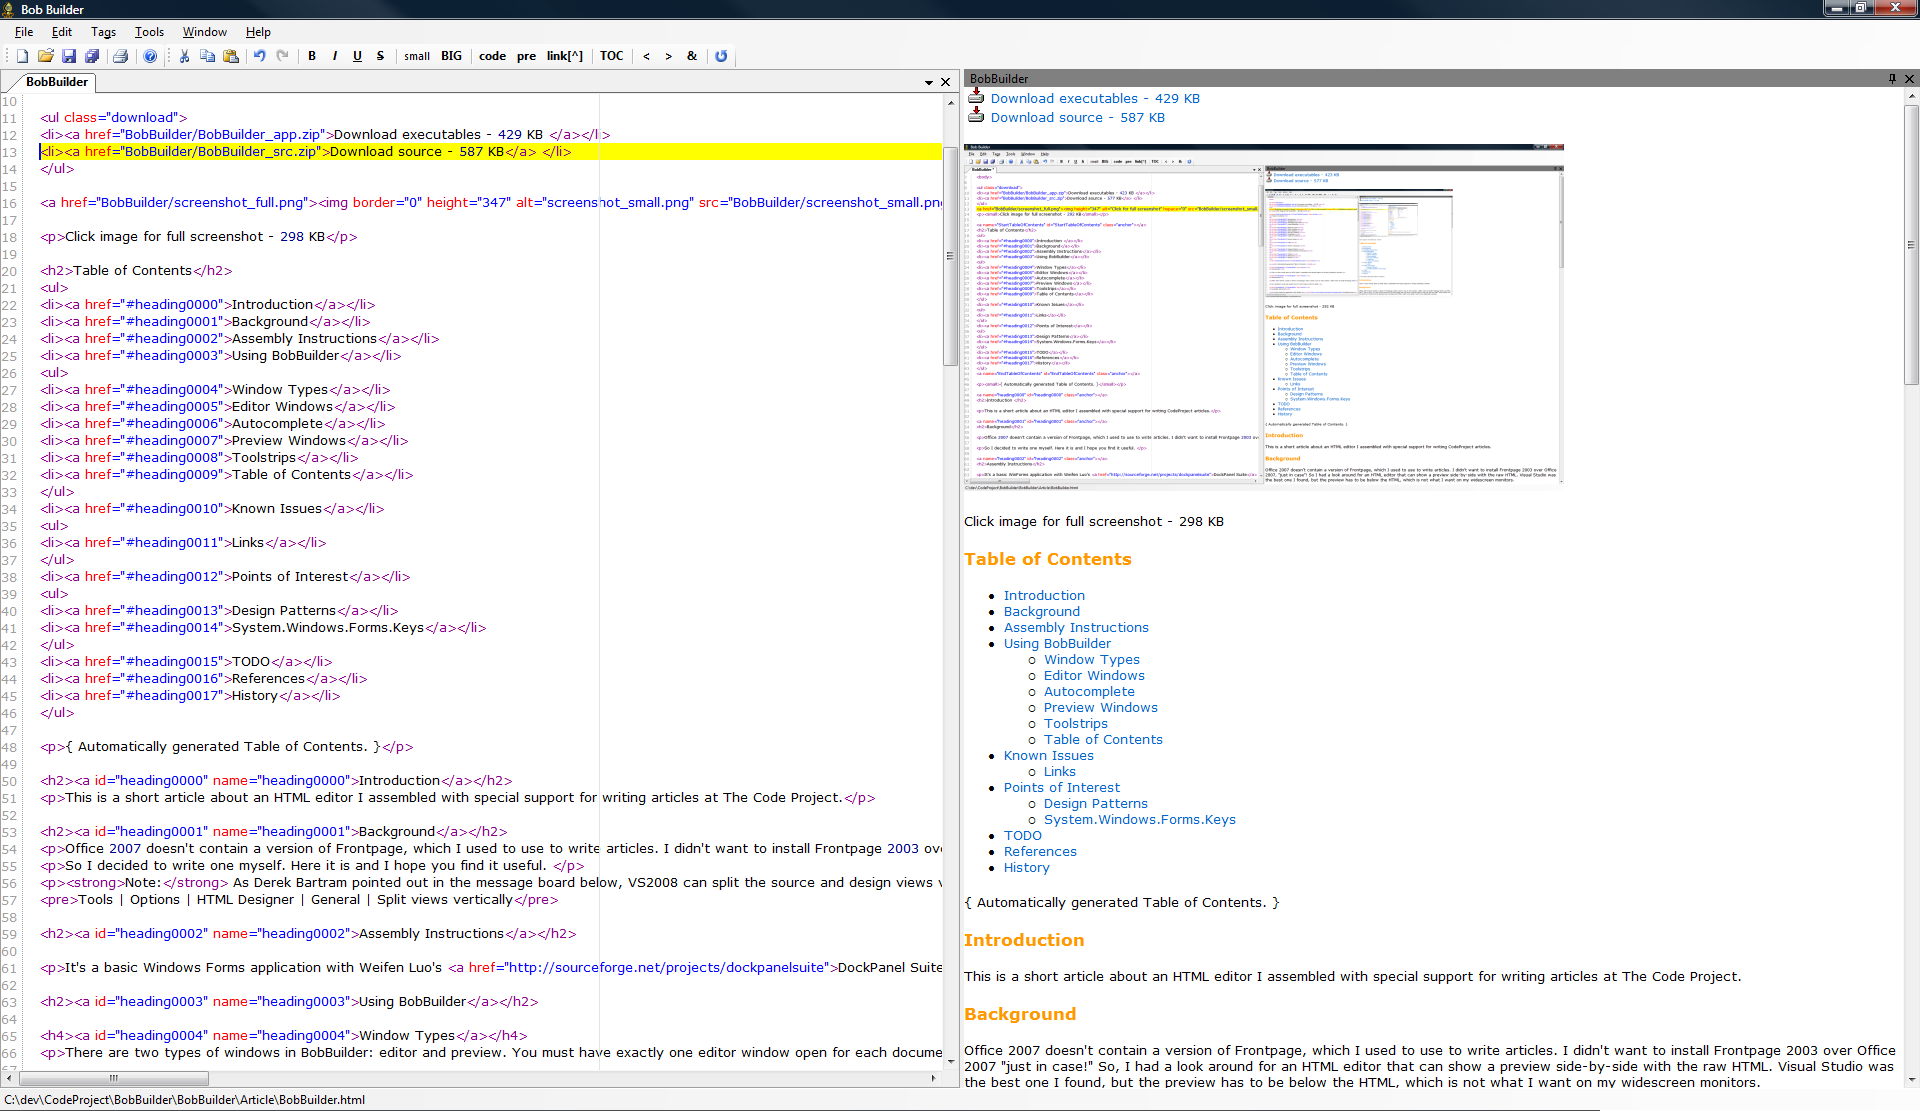Apply italic tag with I button
Screen dimensions: 1920x1111
335,56
